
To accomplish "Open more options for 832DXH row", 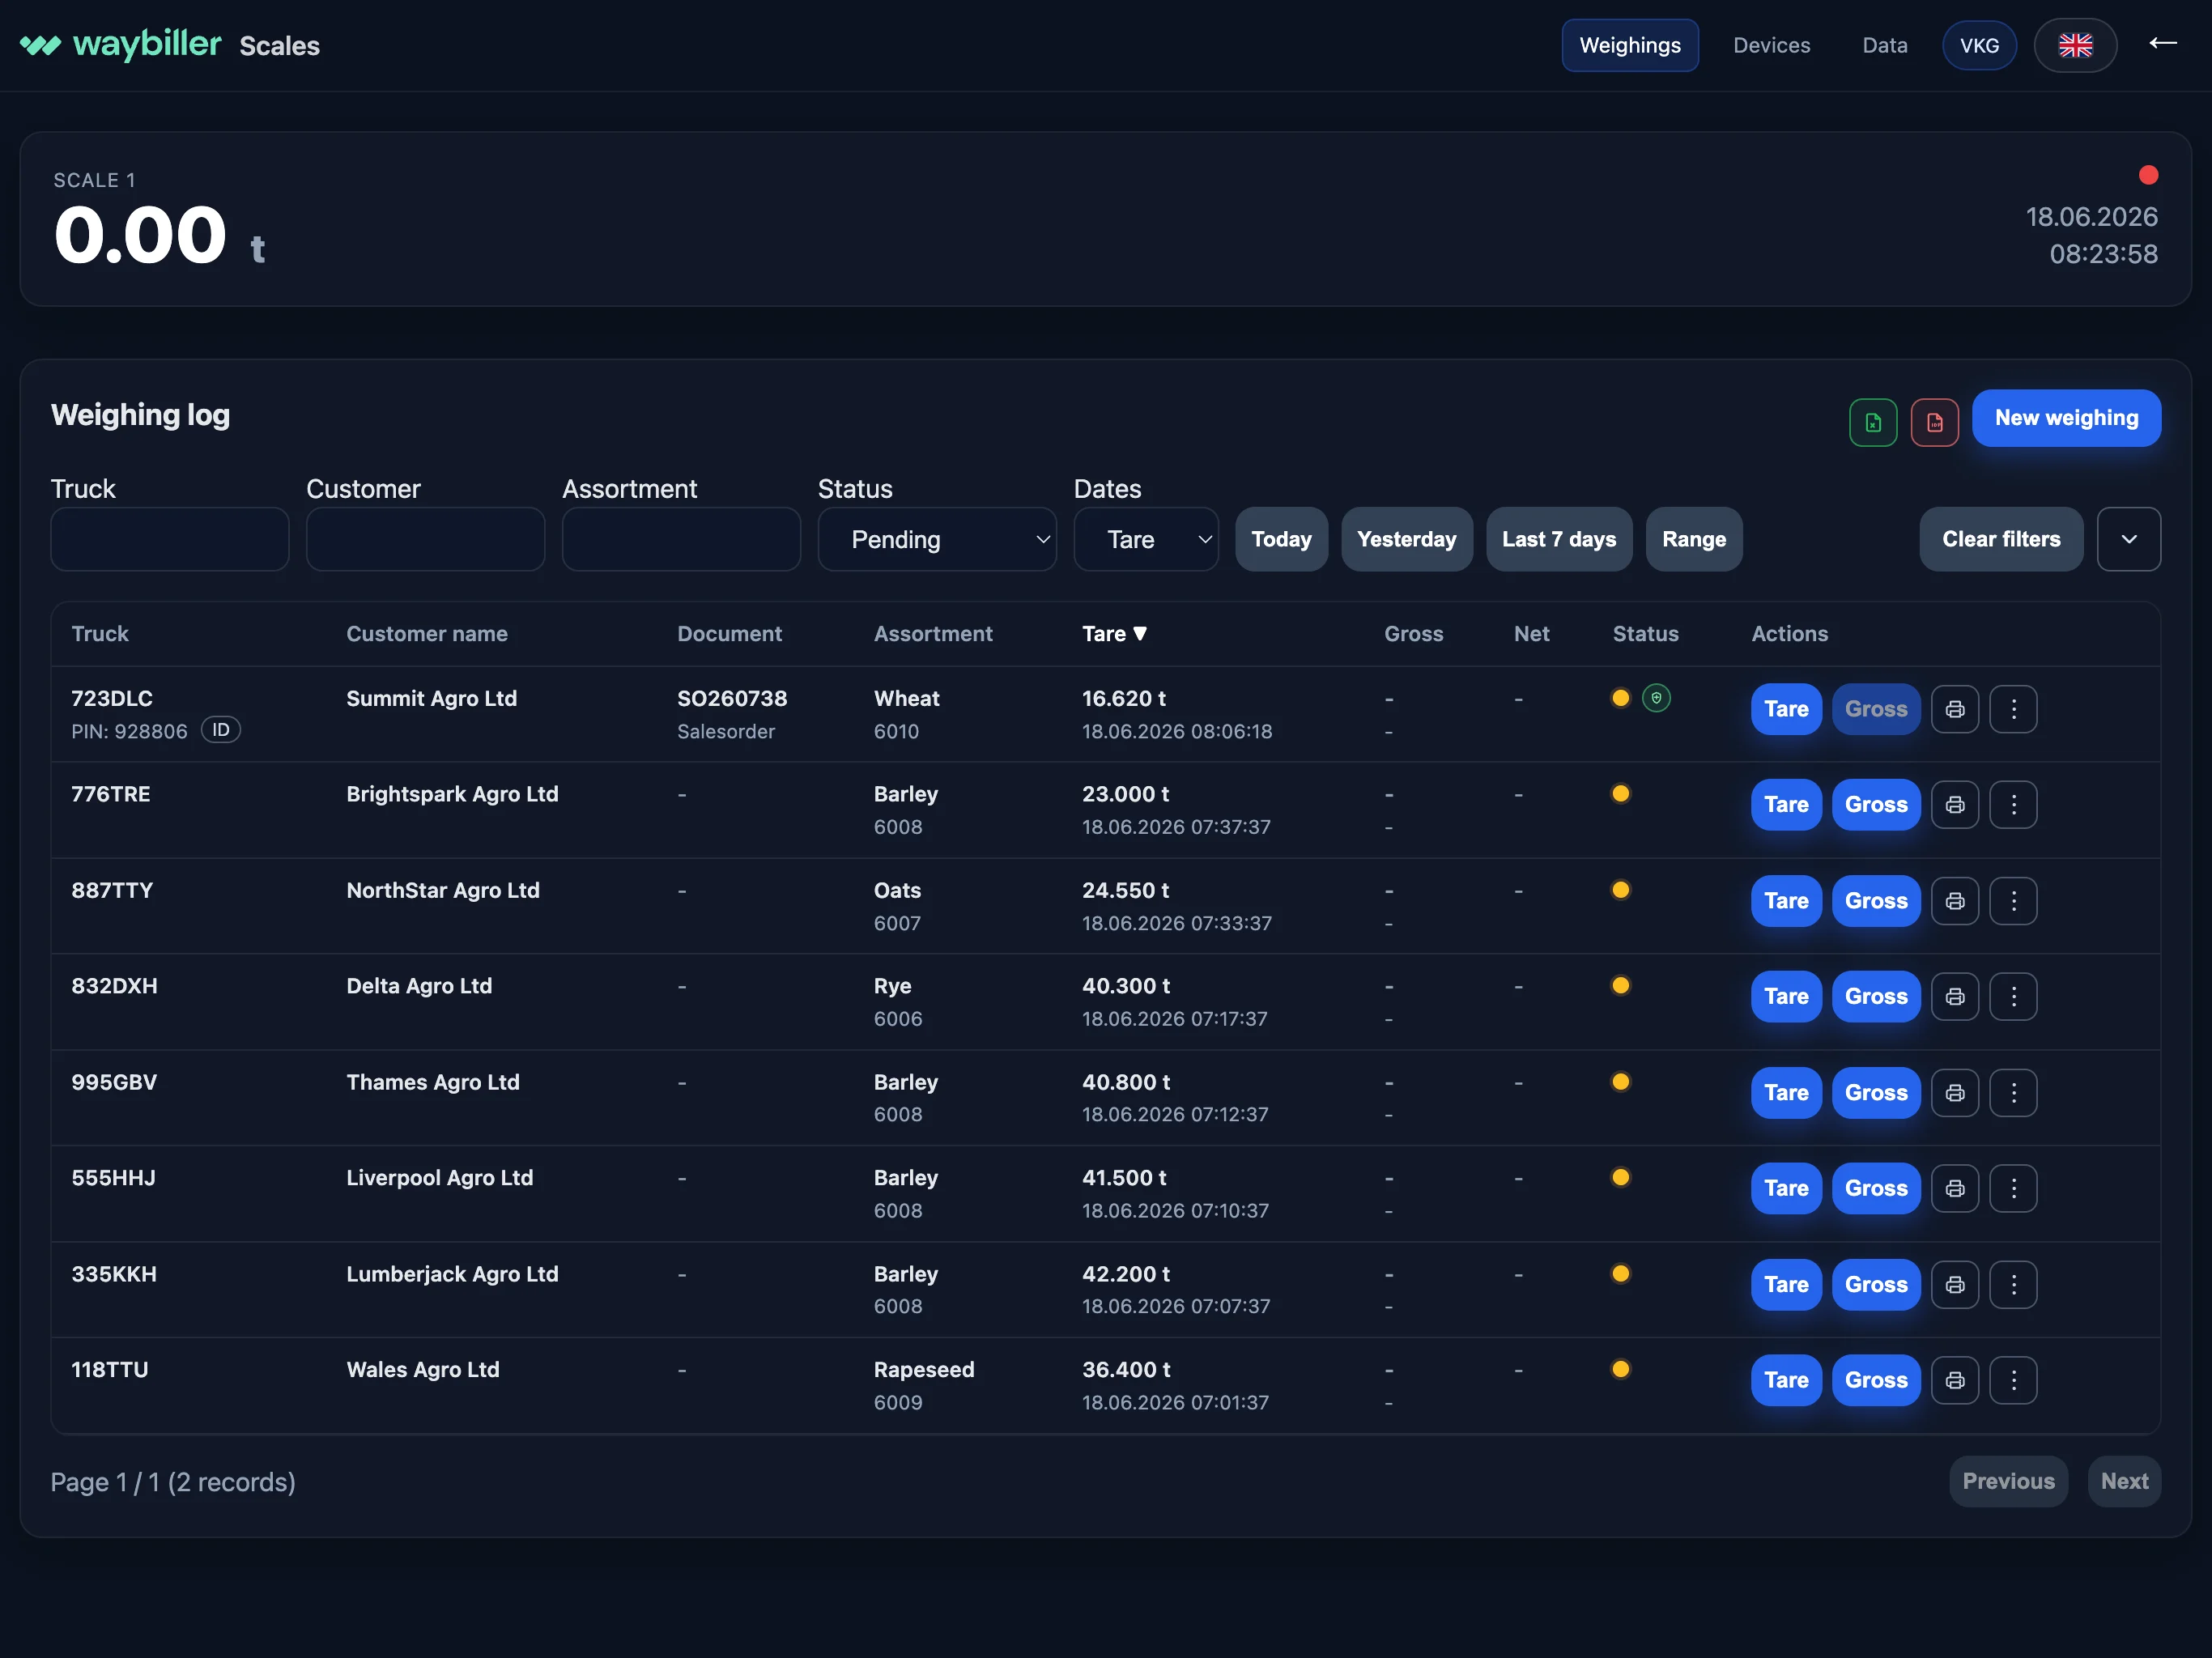I will pyautogui.click(x=2013, y=997).
